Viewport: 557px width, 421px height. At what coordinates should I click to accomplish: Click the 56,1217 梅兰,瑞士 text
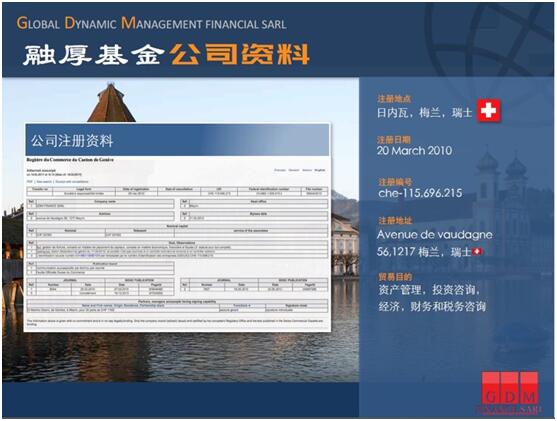pyautogui.click(x=424, y=252)
